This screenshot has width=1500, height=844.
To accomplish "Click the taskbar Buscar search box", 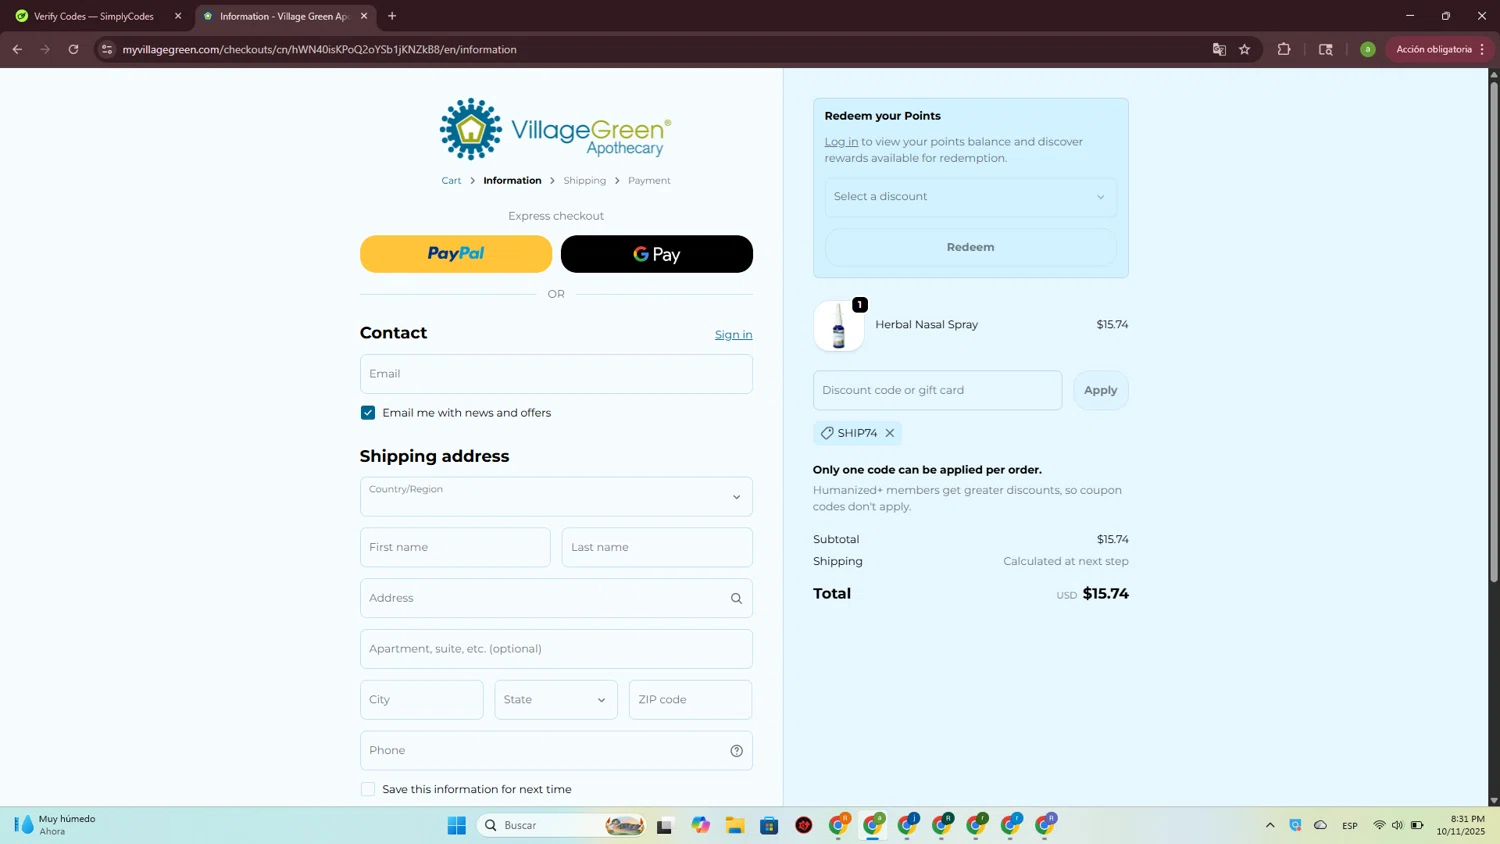I will point(561,825).
